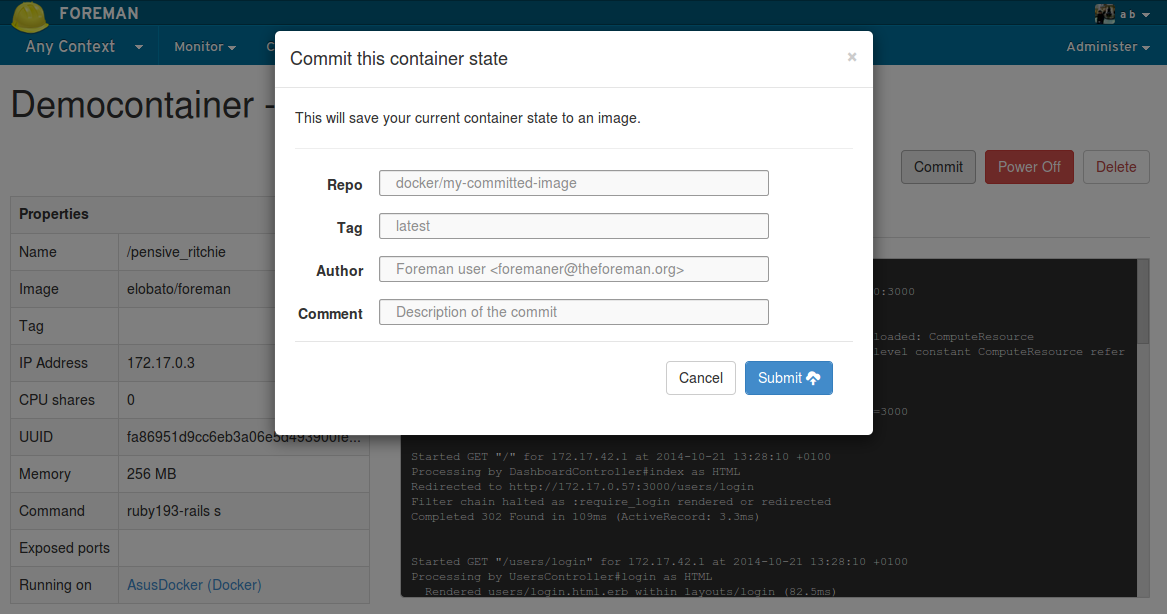This screenshot has width=1167, height=614.
Task: Close the commit dialog with the X icon
Action: click(x=851, y=58)
